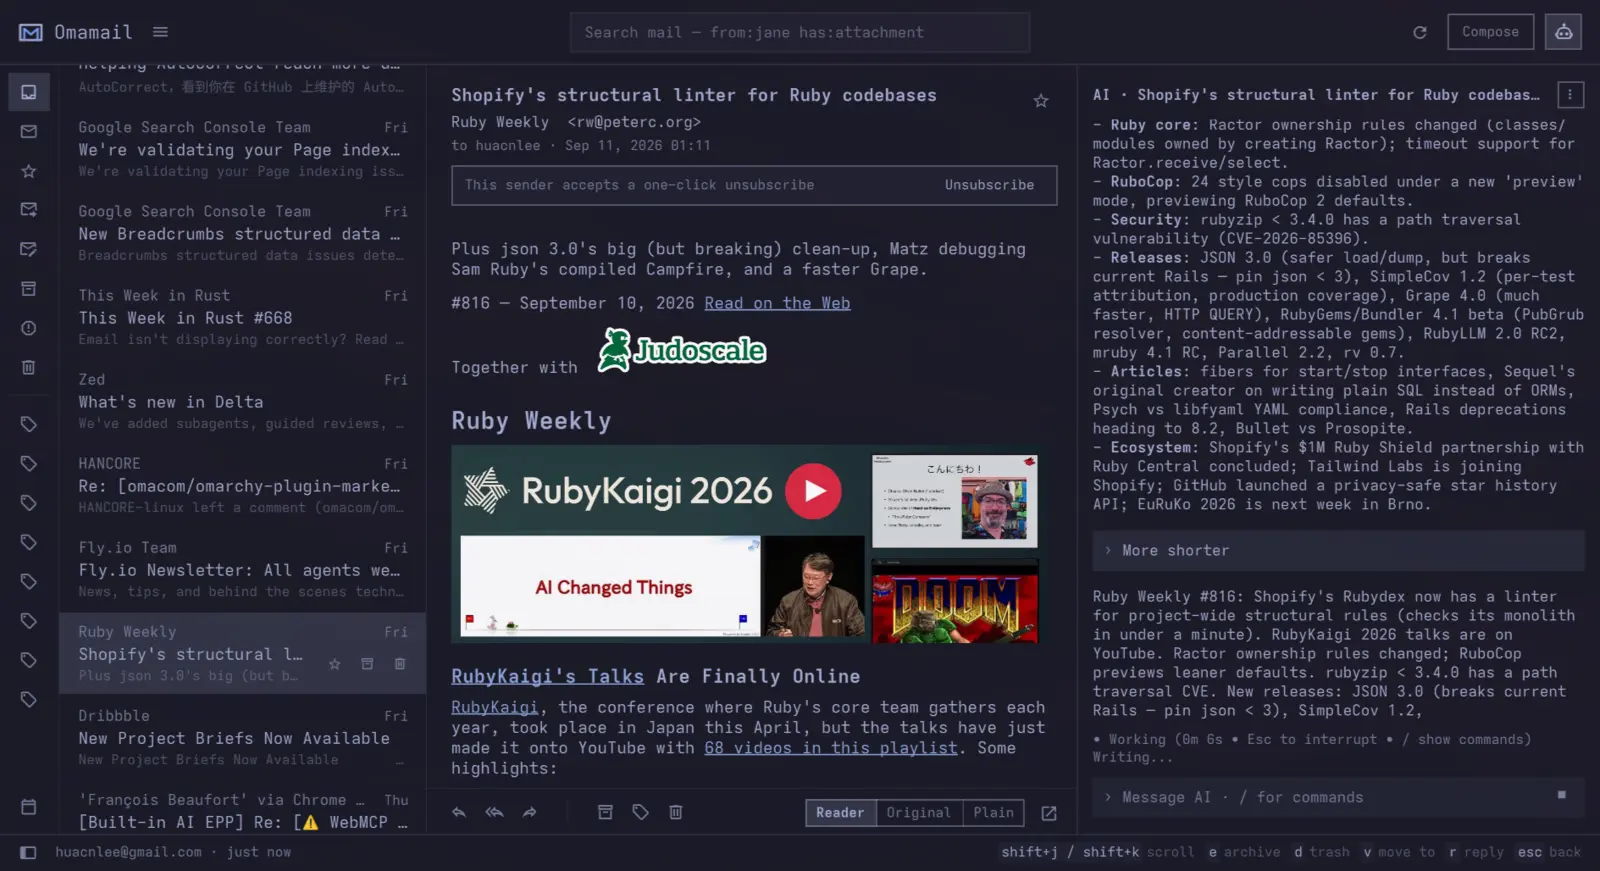Delete the open email via bottom toolbar trash
1600x871 pixels.
coord(676,813)
